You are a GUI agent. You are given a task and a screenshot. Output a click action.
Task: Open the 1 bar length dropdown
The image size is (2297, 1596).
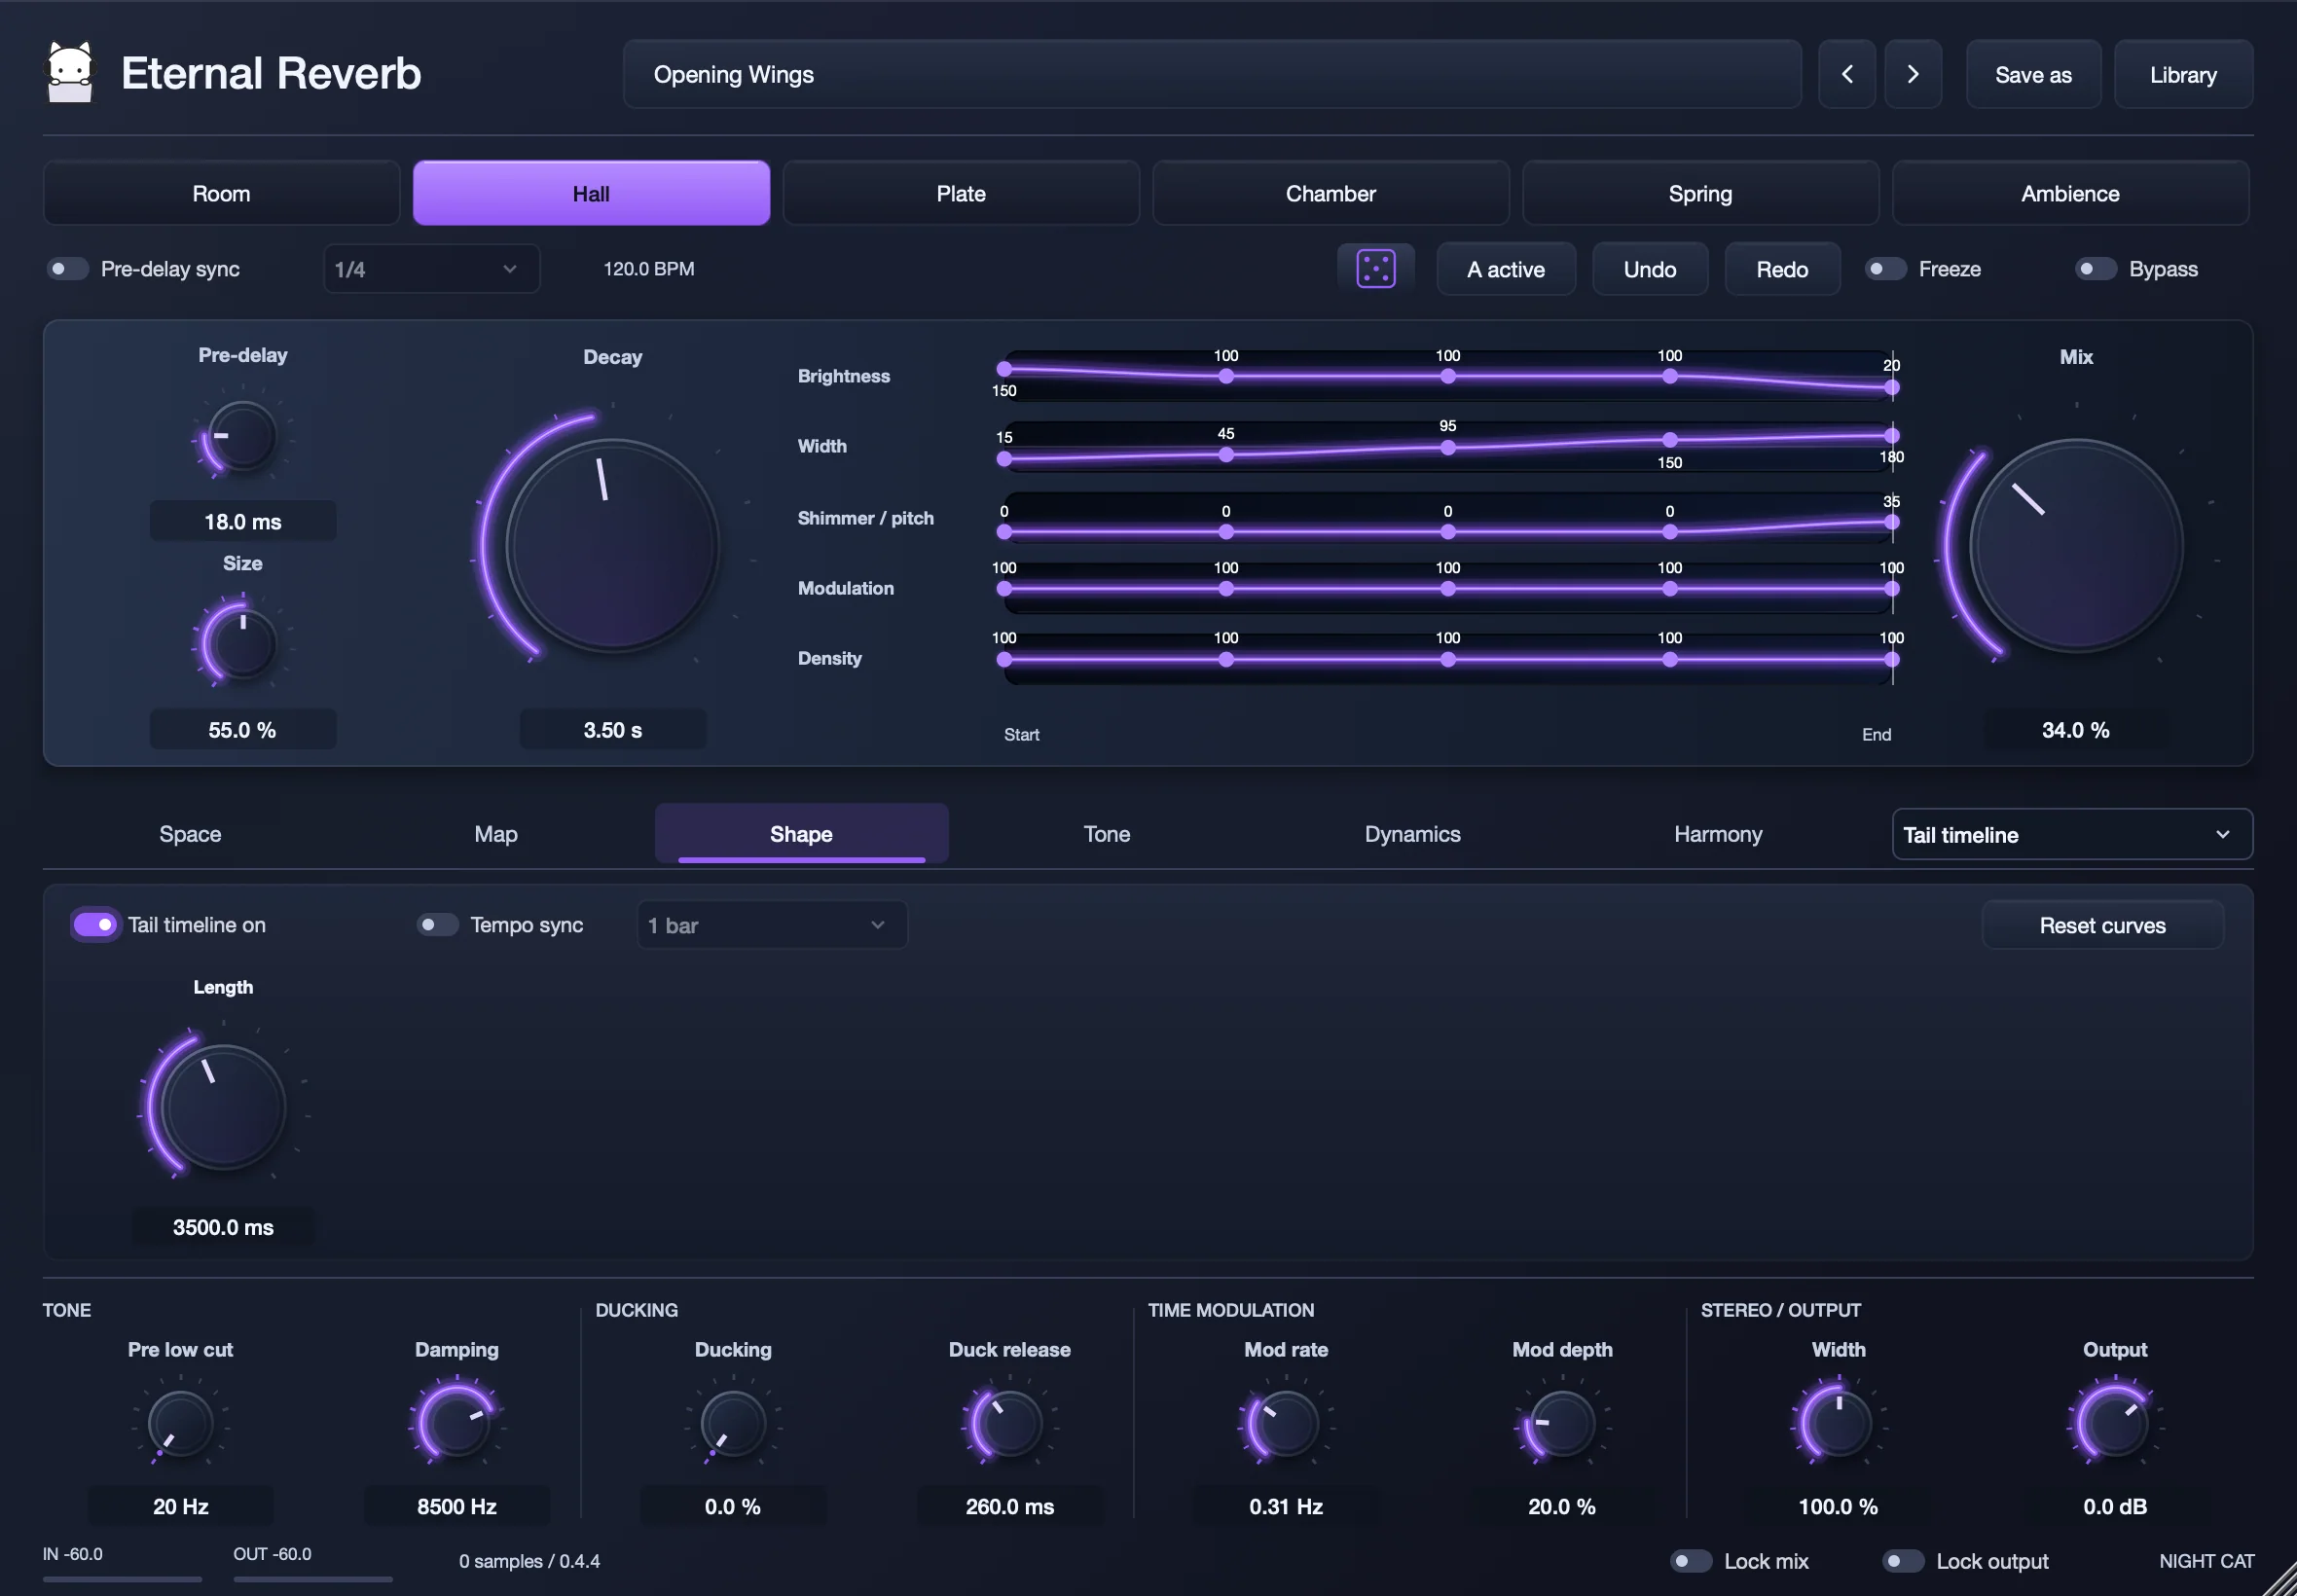[771, 925]
